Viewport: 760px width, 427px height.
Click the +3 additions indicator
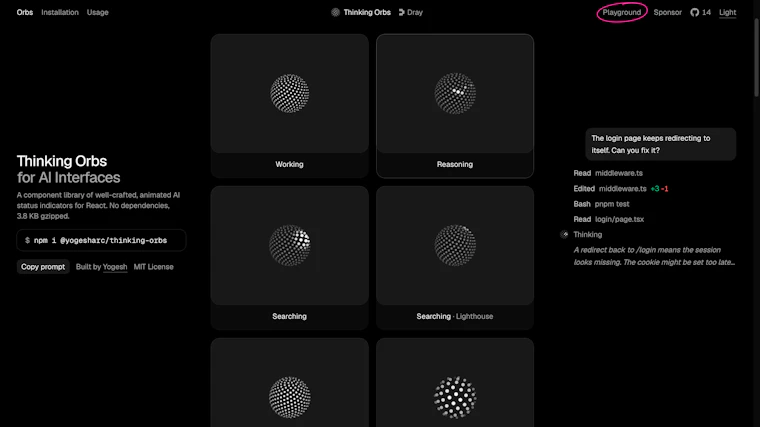point(655,189)
